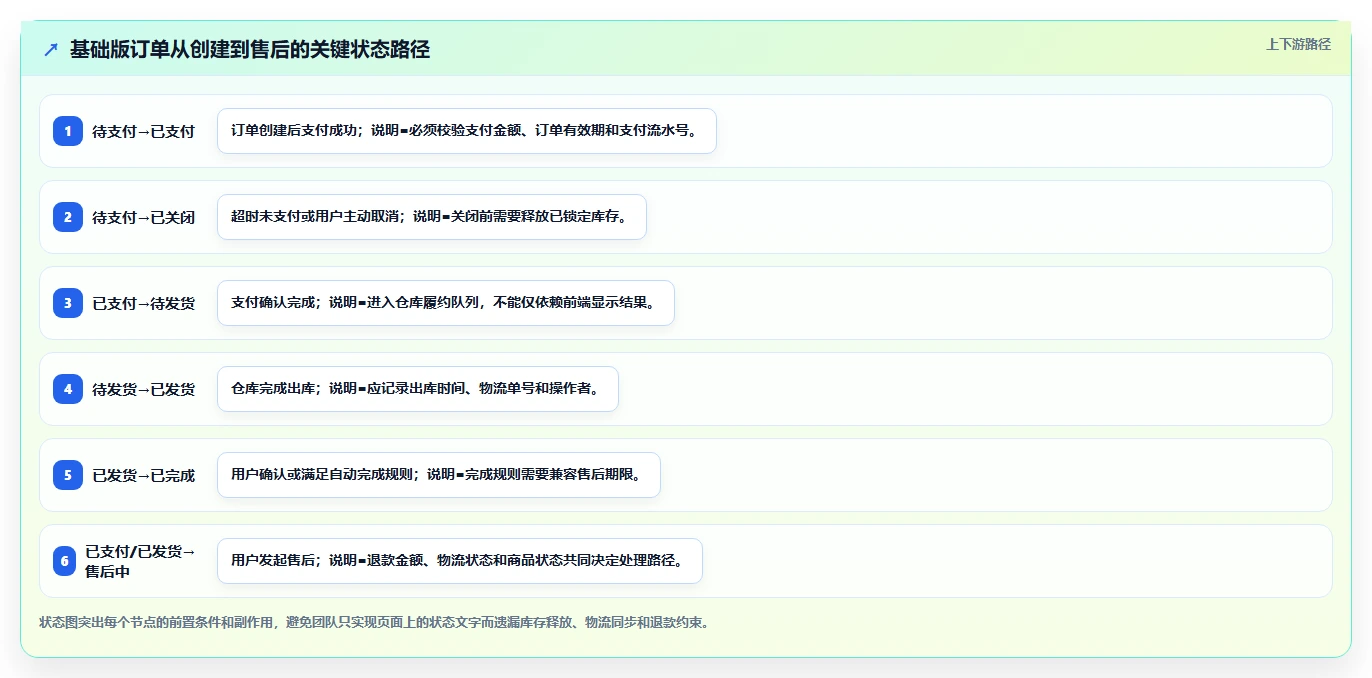Open the 订单创建后支付成功 description box
The width and height of the screenshot is (1372, 678).
[x=467, y=131]
